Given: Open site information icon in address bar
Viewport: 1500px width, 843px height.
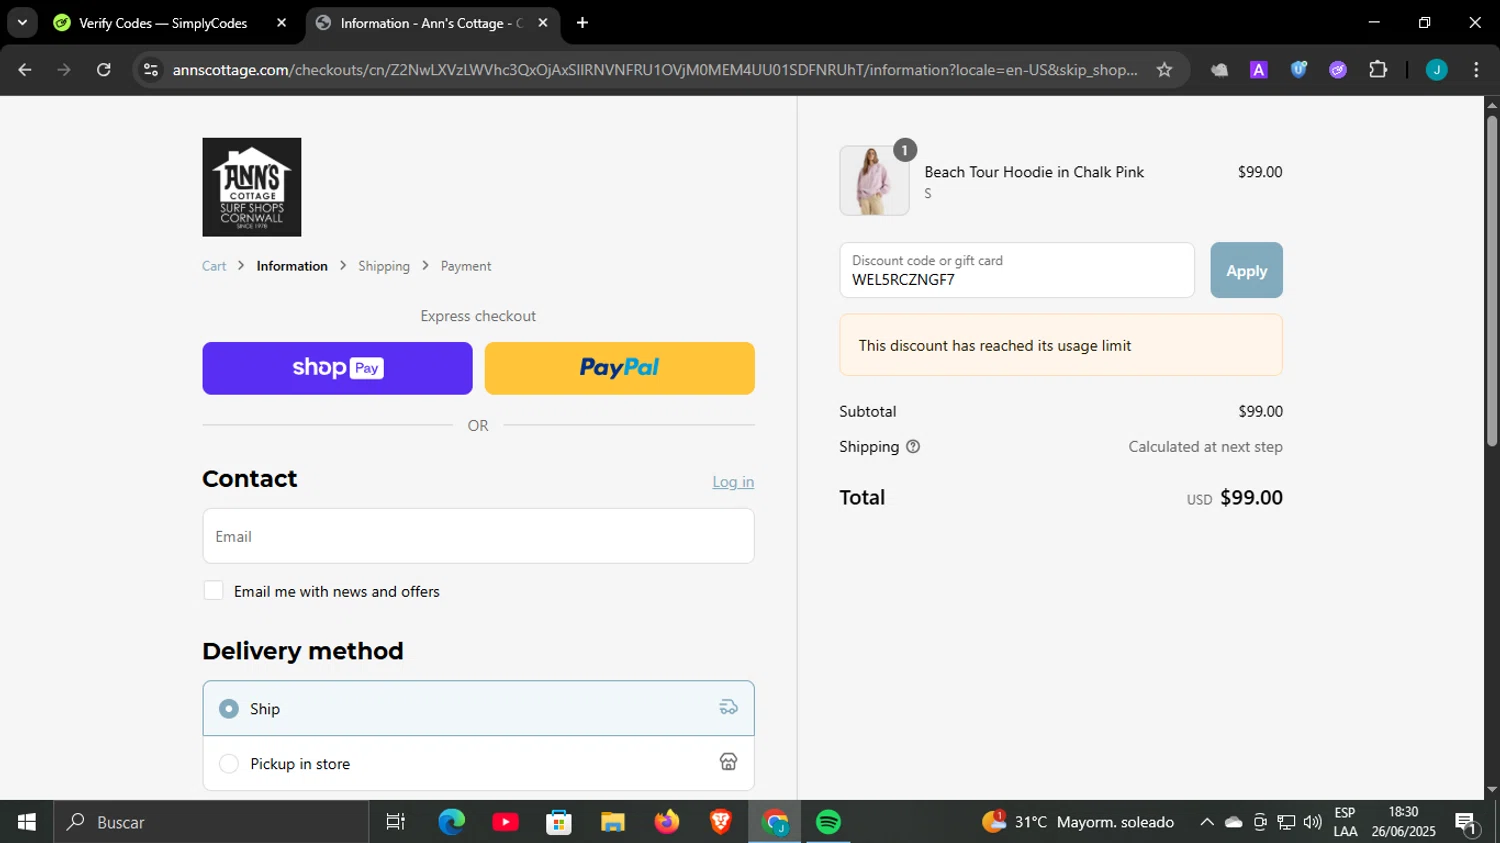Looking at the screenshot, I should tap(151, 70).
